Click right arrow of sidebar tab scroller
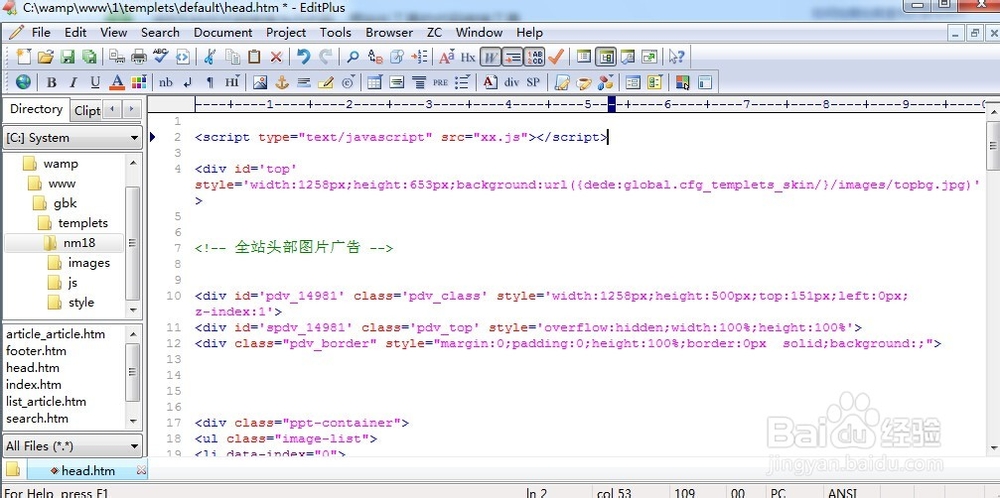1000x498 pixels. [131, 109]
